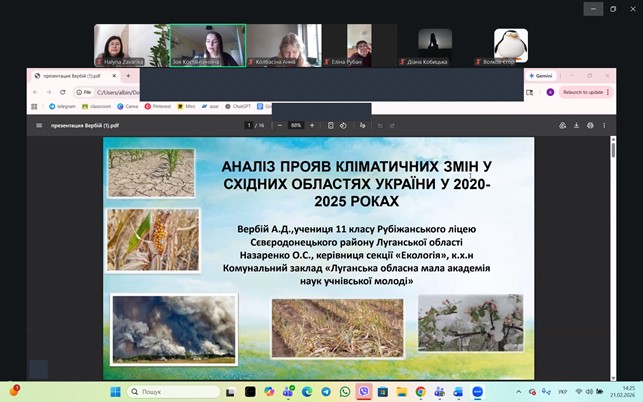Click the PDF zoom out minus button
Viewport: 643px width, 402px height.
[280, 126]
